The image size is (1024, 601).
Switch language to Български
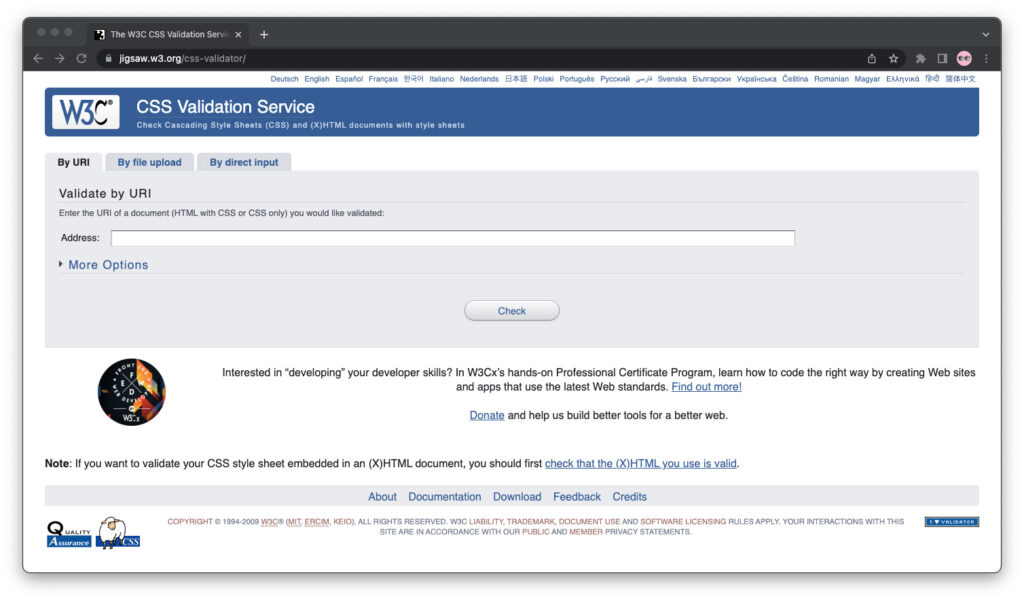tap(711, 79)
